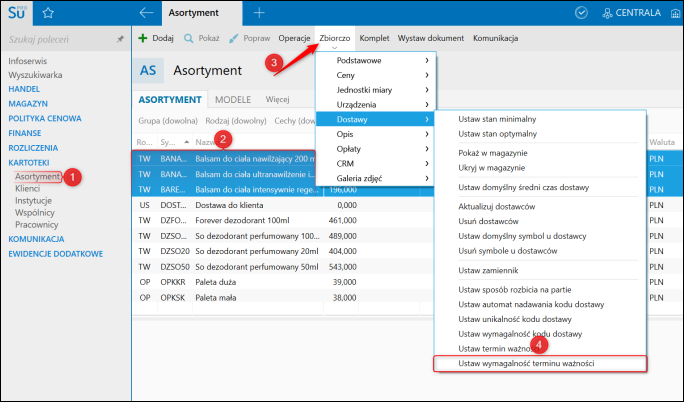Choose Ustaw zamiennik
Screen dimensions: 684x402
(488, 270)
